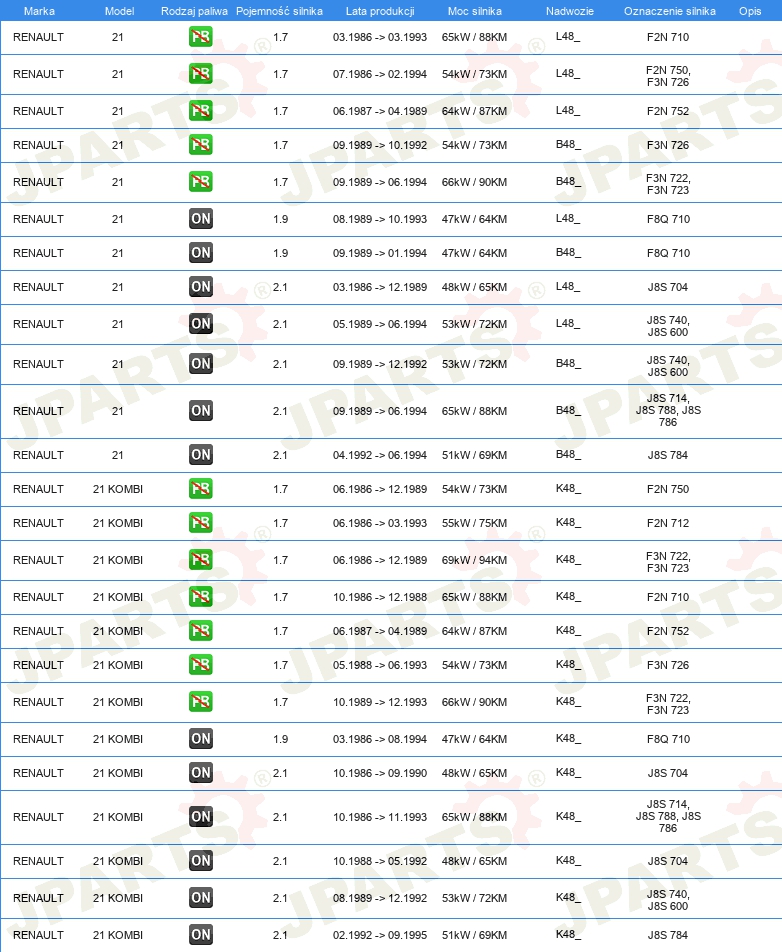Click date range 08.1989 -> 10.1993
Viewport: 782px width, 952px height.
379,219
